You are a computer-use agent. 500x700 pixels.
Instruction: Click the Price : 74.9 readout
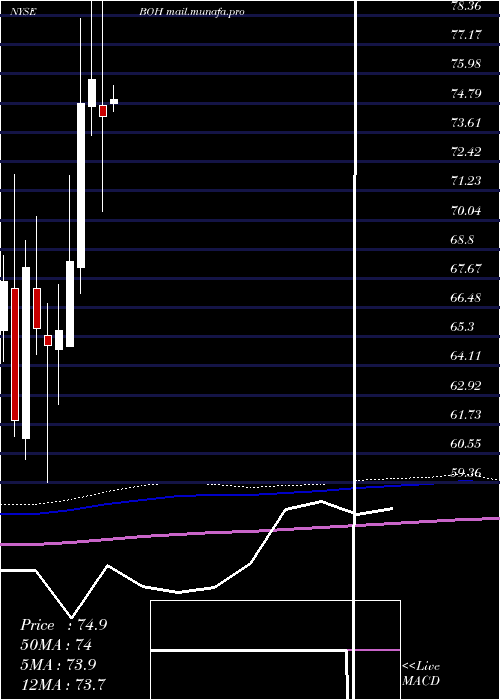click(63, 625)
